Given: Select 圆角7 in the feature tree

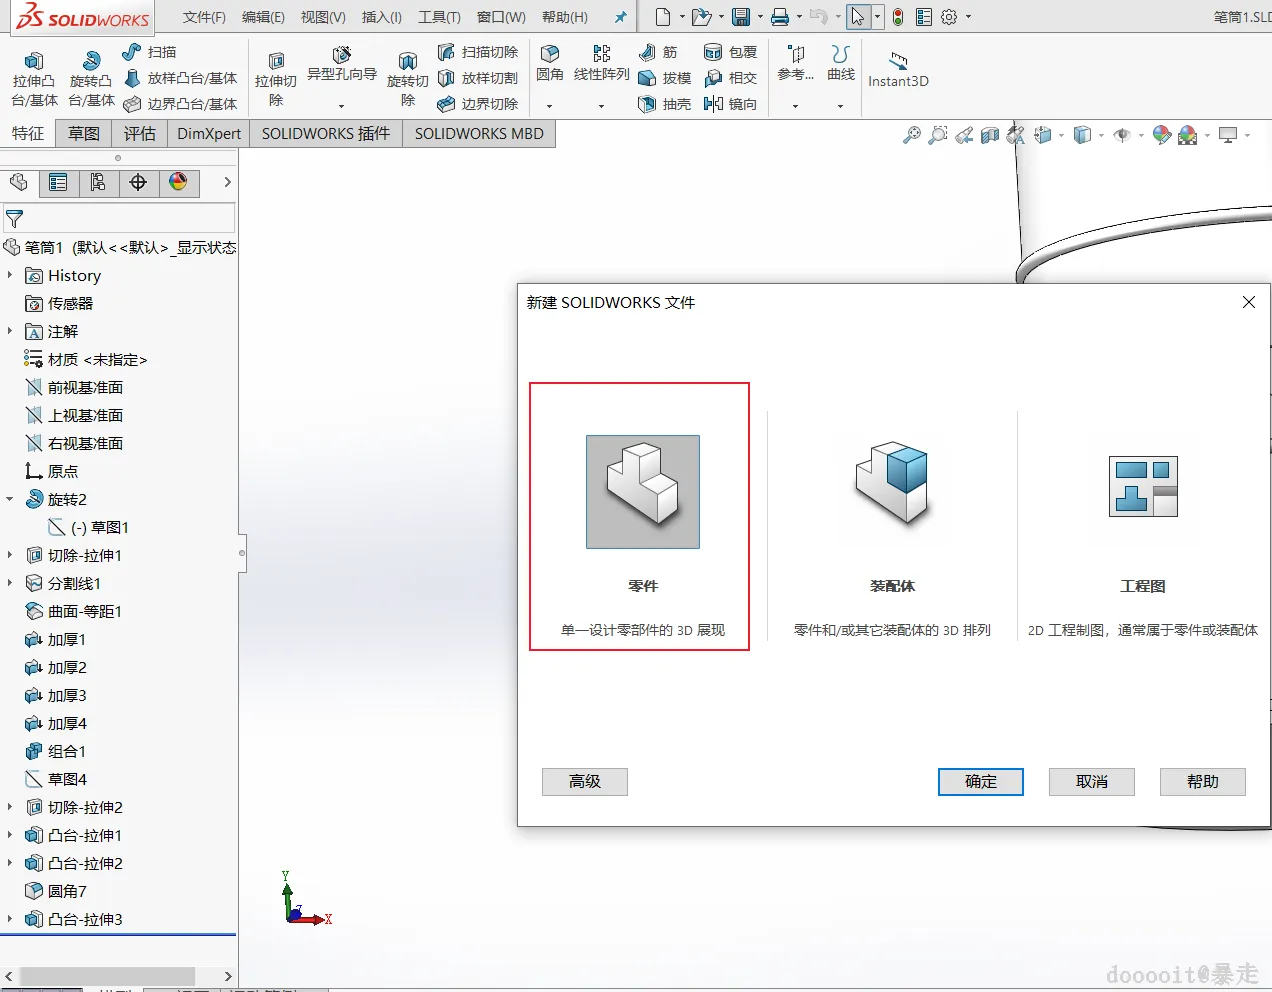Looking at the screenshot, I should (56, 891).
